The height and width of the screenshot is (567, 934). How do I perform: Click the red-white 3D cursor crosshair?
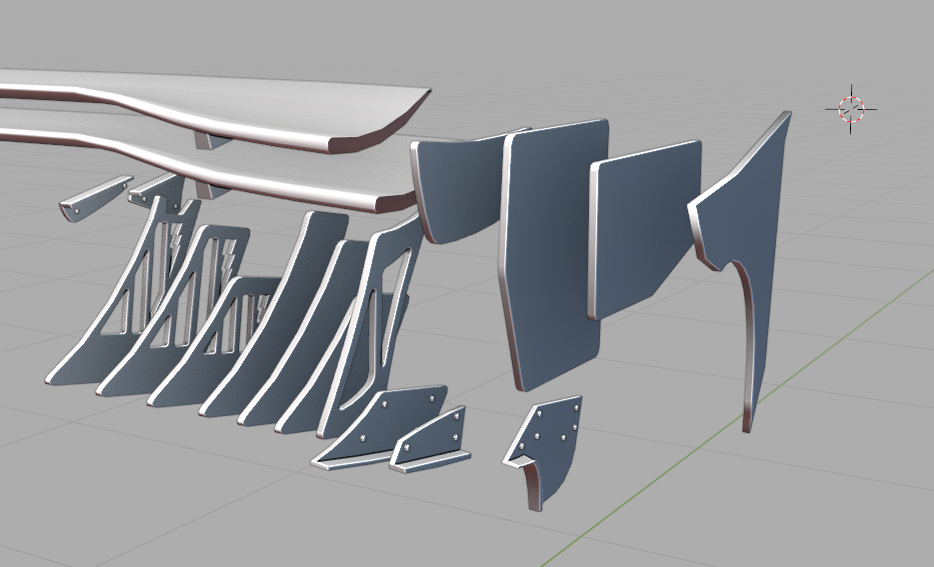[851, 110]
